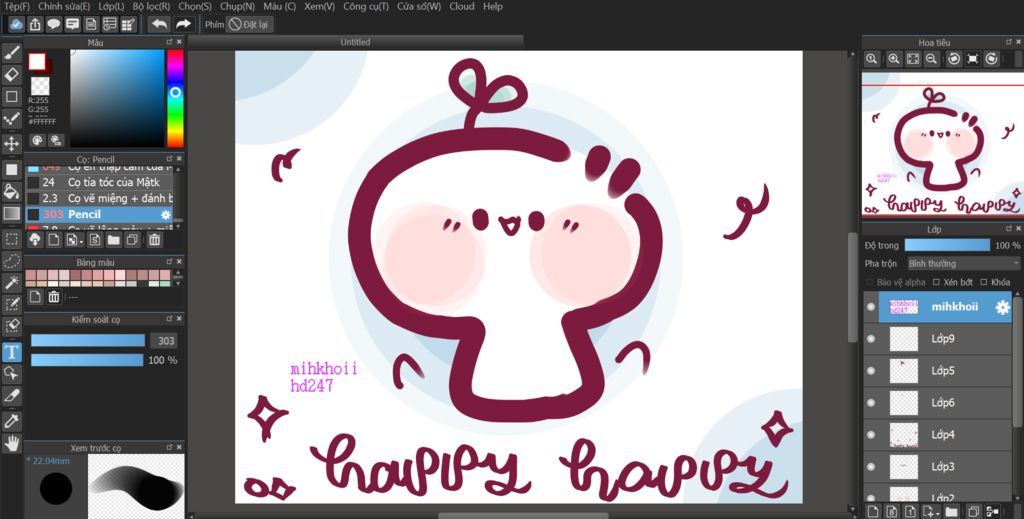Hide the mihkhoii layer
The width and height of the screenshot is (1024, 519).
(871, 307)
